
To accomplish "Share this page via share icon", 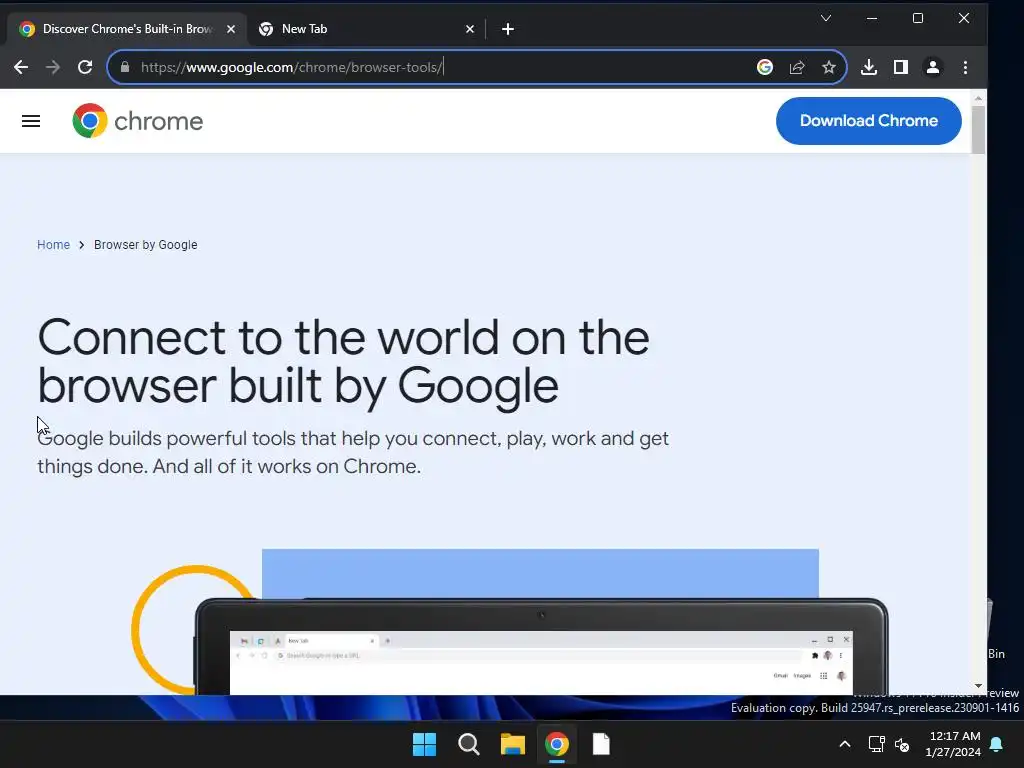I will coord(797,67).
